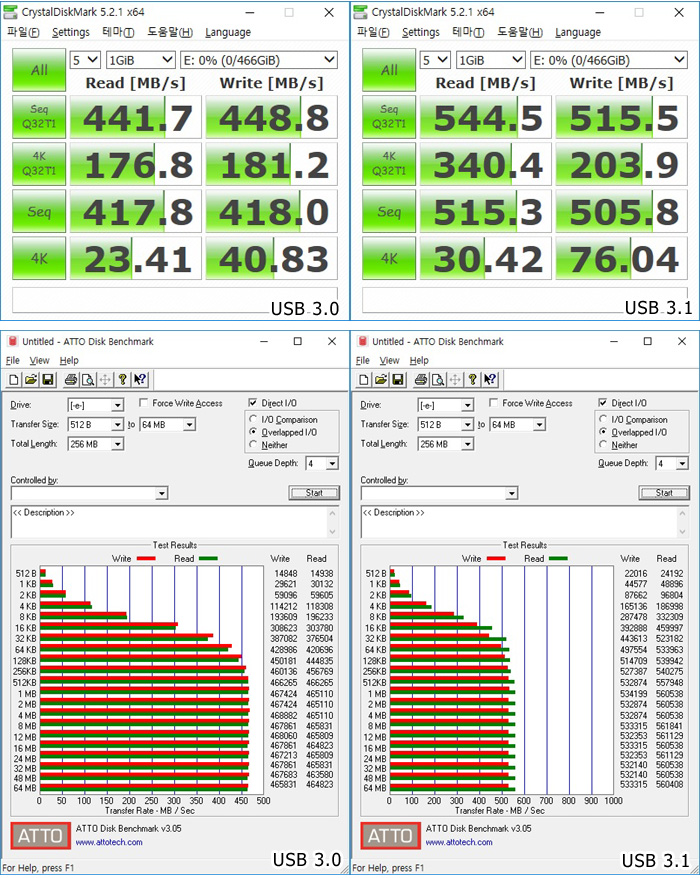
Task: Open test count dropdown in USB 3.0 CrystalDiskMark
Action: (85, 60)
